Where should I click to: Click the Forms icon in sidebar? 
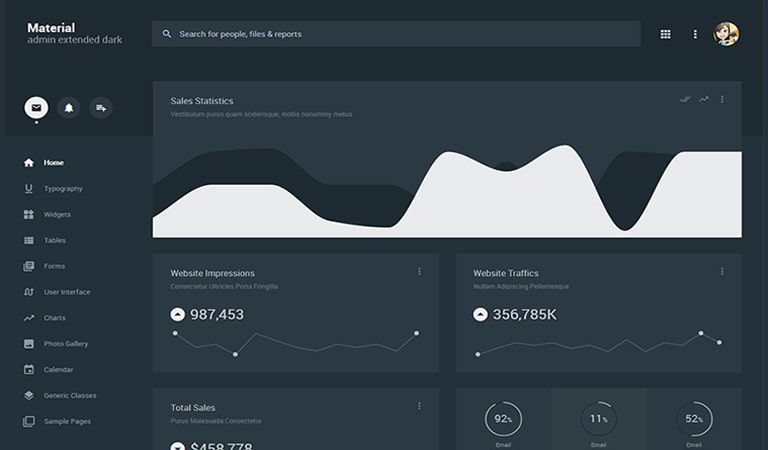[x=29, y=266]
